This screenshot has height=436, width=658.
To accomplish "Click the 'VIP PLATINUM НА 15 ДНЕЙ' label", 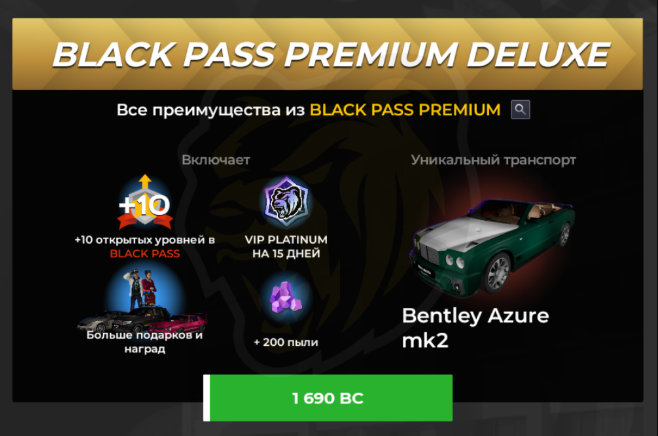I will coord(286,246).
